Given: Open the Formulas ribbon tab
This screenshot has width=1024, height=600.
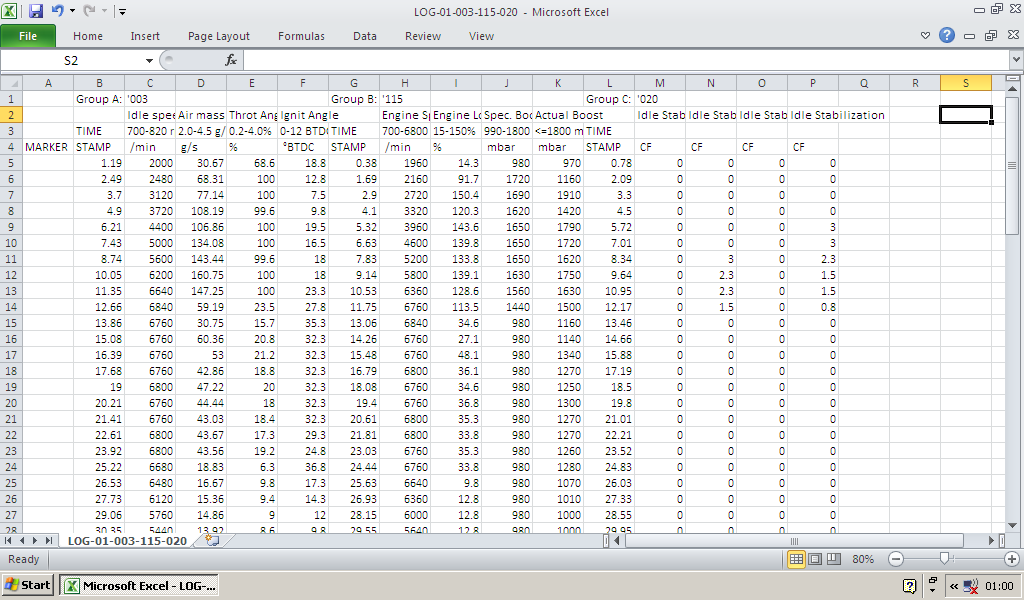Looking at the screenshot, I should (x=301, y=36).
